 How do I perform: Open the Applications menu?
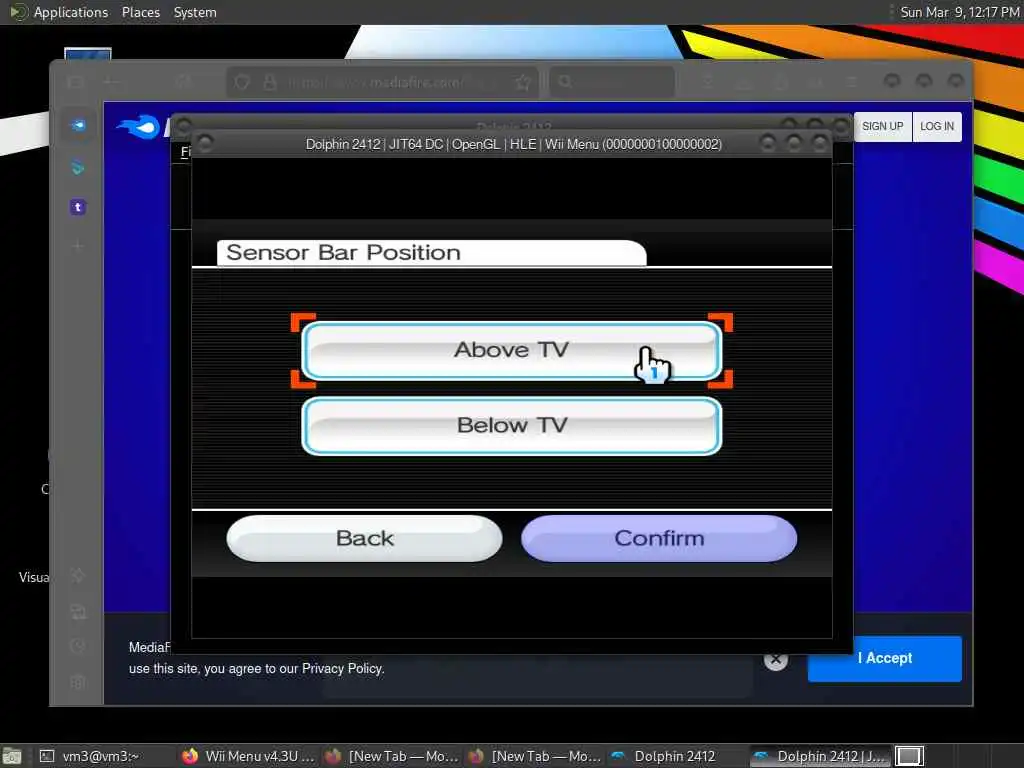pos(71,12)
